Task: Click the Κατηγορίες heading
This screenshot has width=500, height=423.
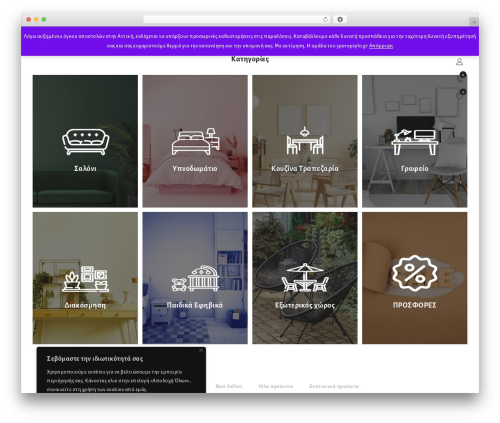Action: click(x=250, y=59)
